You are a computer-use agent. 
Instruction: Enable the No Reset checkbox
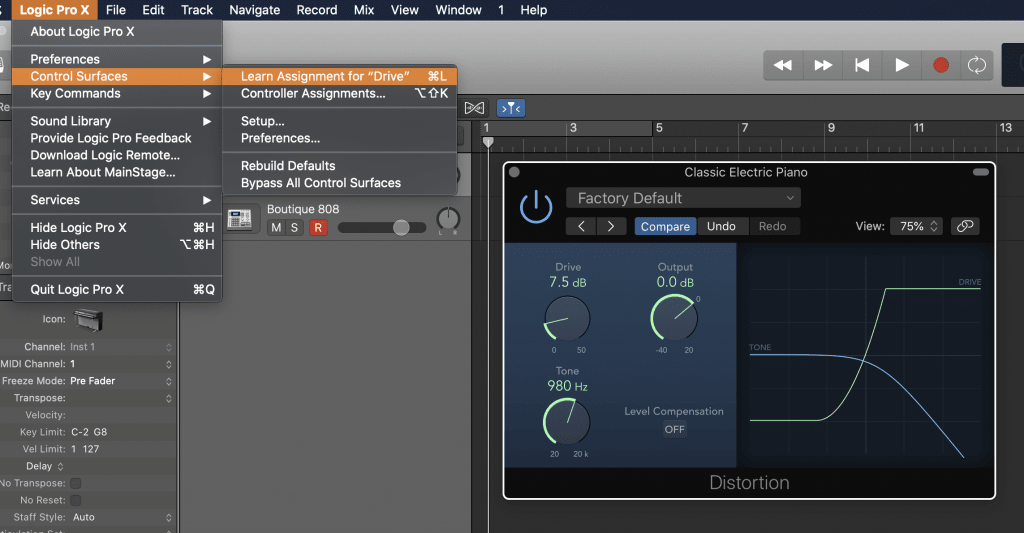click(x=76, y=500)
